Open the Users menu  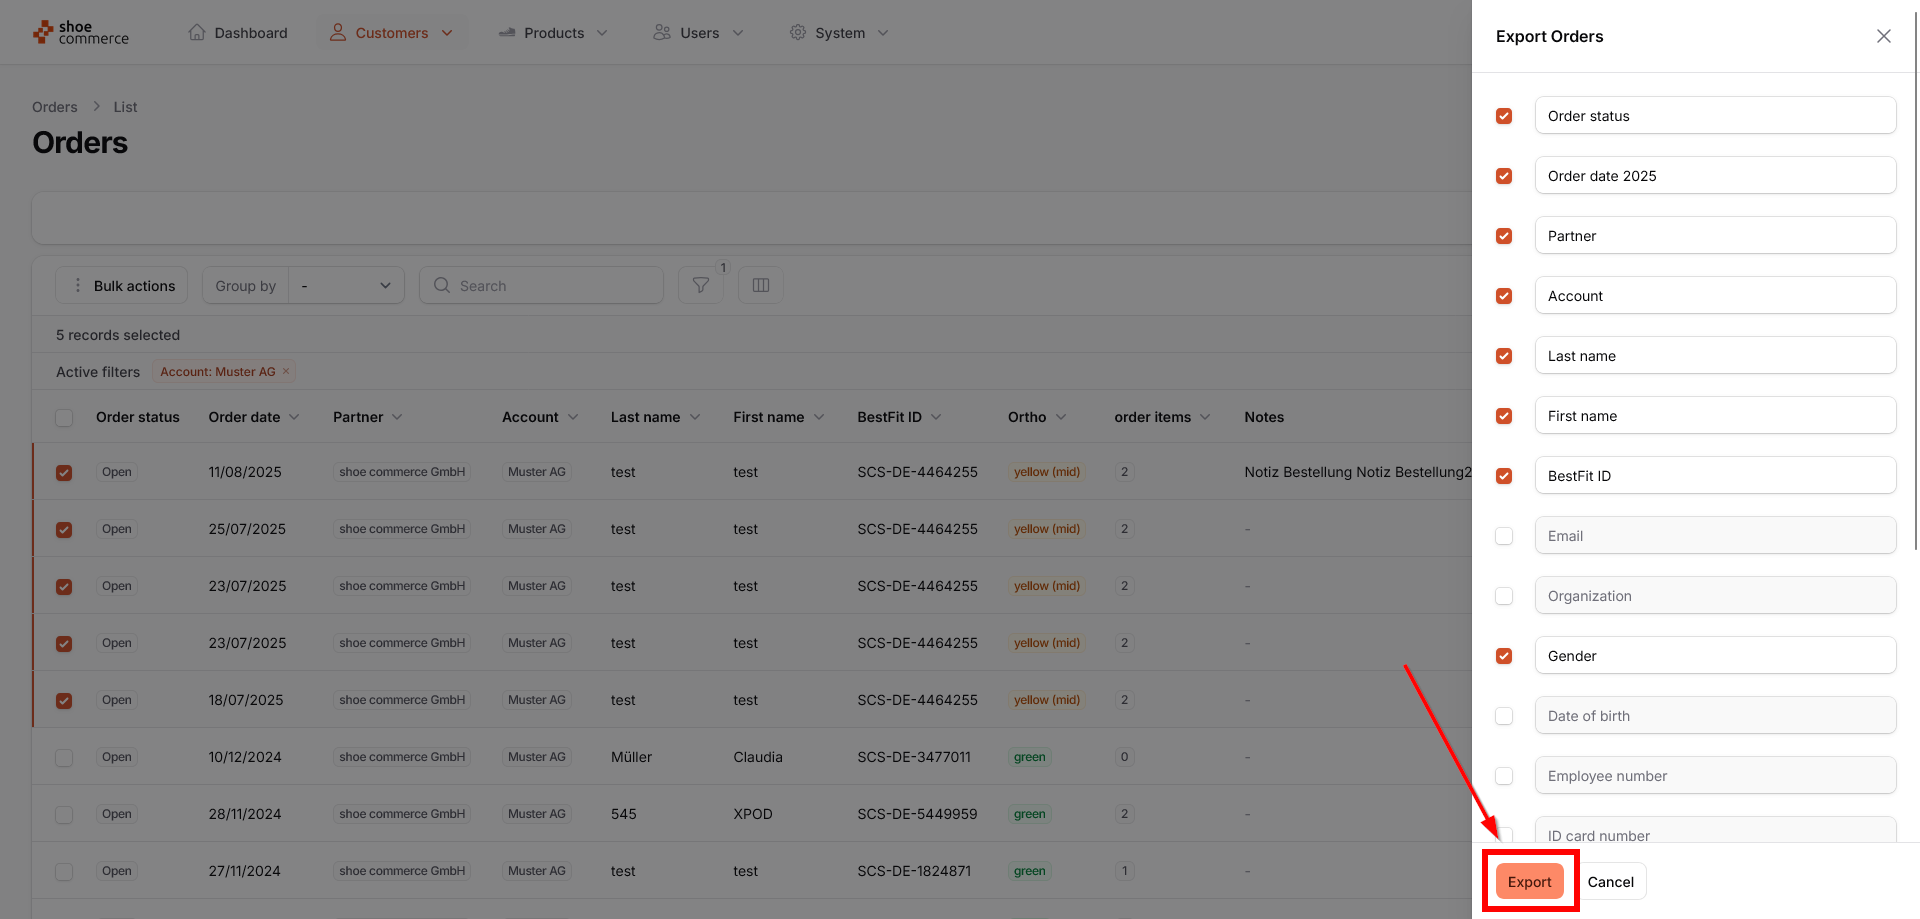point(699,33)
